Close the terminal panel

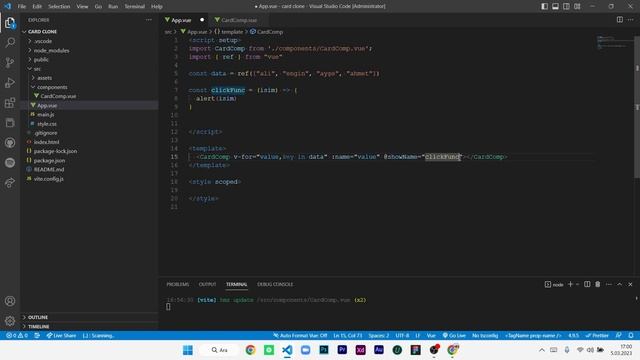(630, 284)
